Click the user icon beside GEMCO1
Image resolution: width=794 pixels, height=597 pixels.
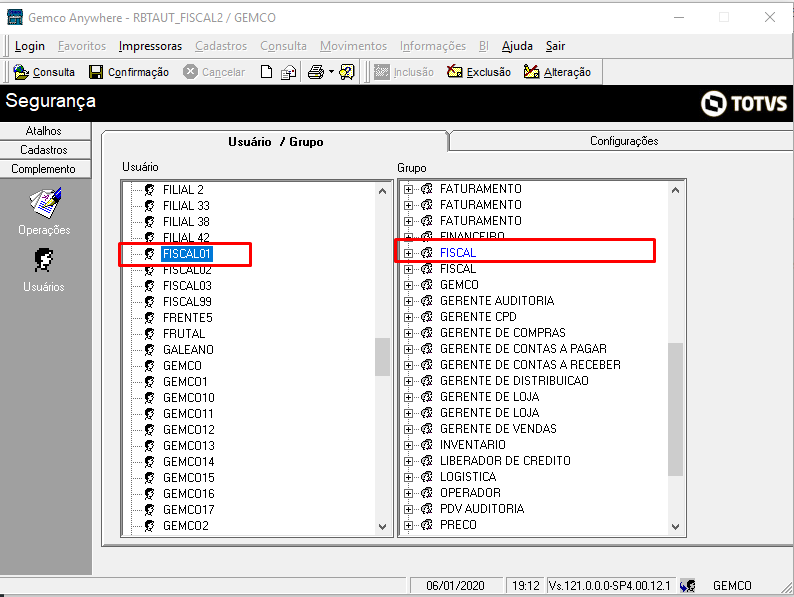tap(149, 382)
